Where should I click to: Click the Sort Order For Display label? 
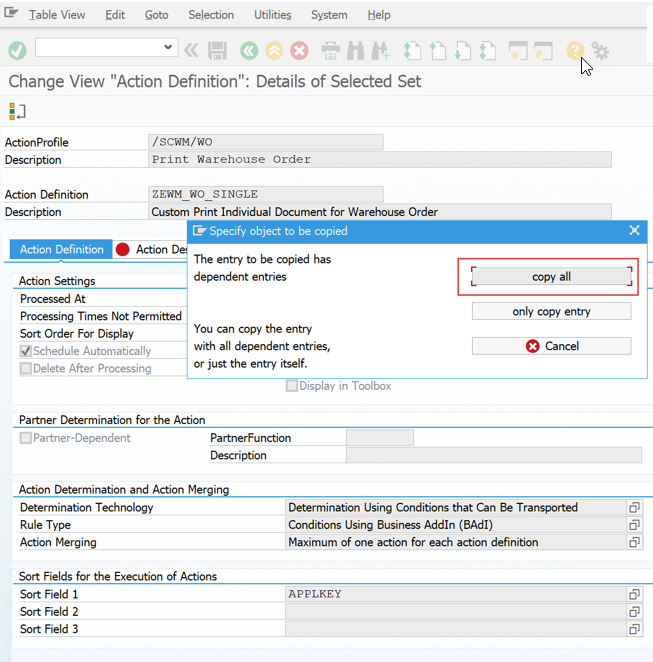(x=77, y=334)
